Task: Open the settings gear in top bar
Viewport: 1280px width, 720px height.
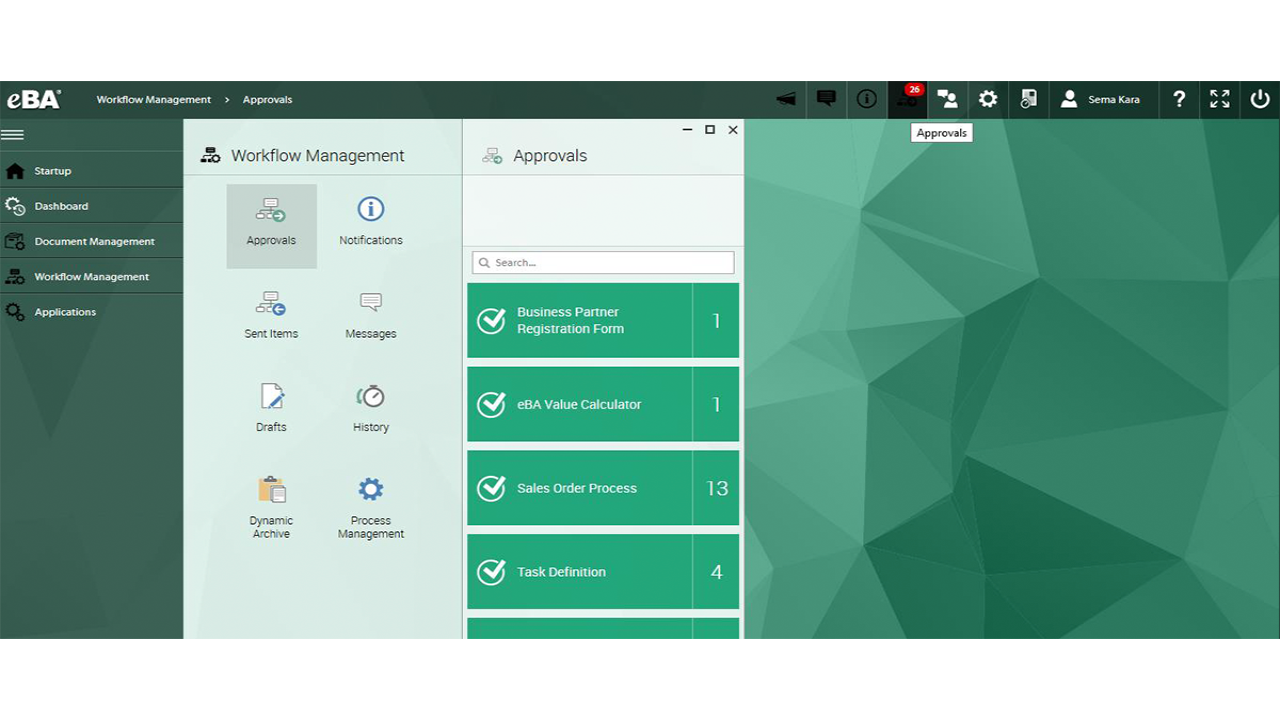Action: click(988, 99)
